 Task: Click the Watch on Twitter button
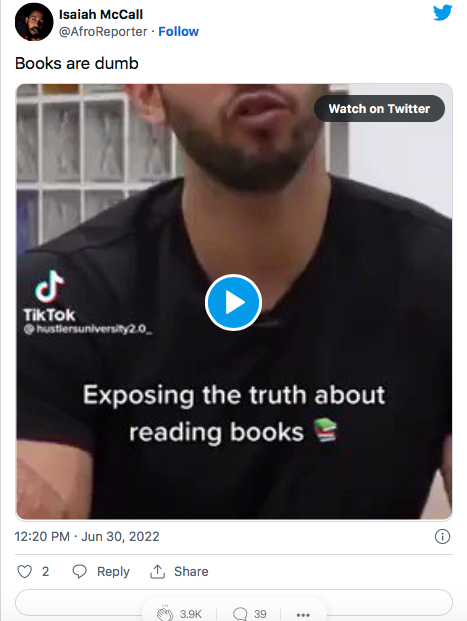pyautogui.click(x=379, y=109)
